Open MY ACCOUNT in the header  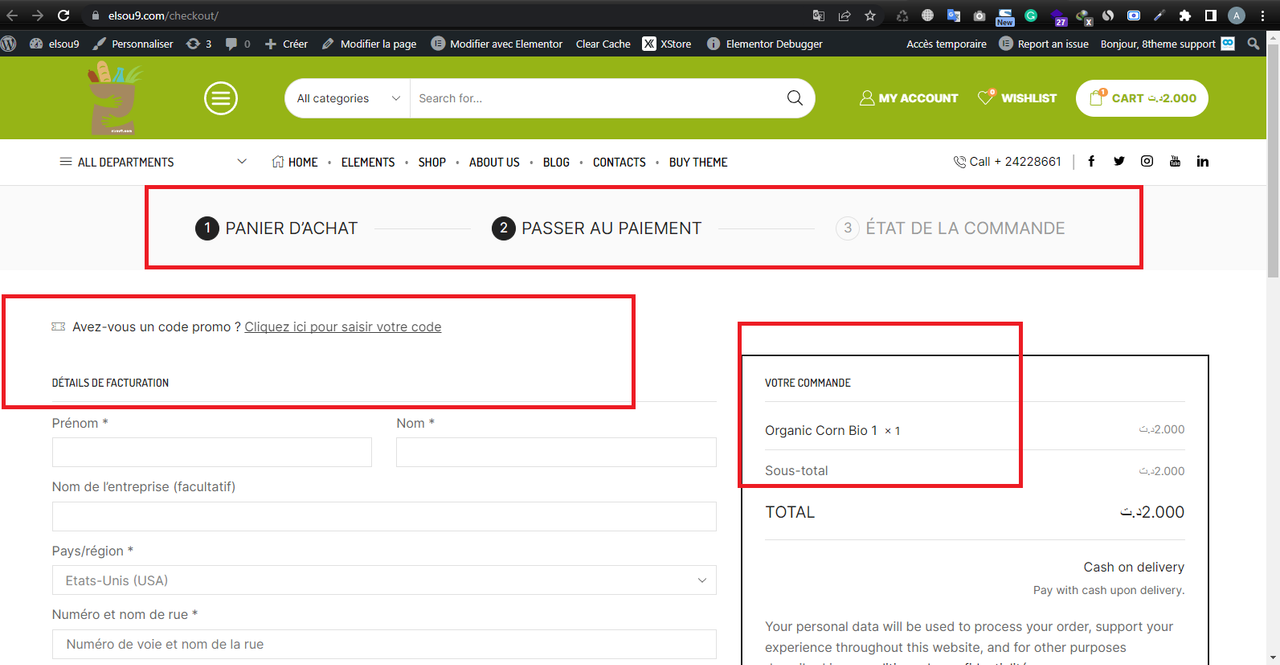[909, 98]
